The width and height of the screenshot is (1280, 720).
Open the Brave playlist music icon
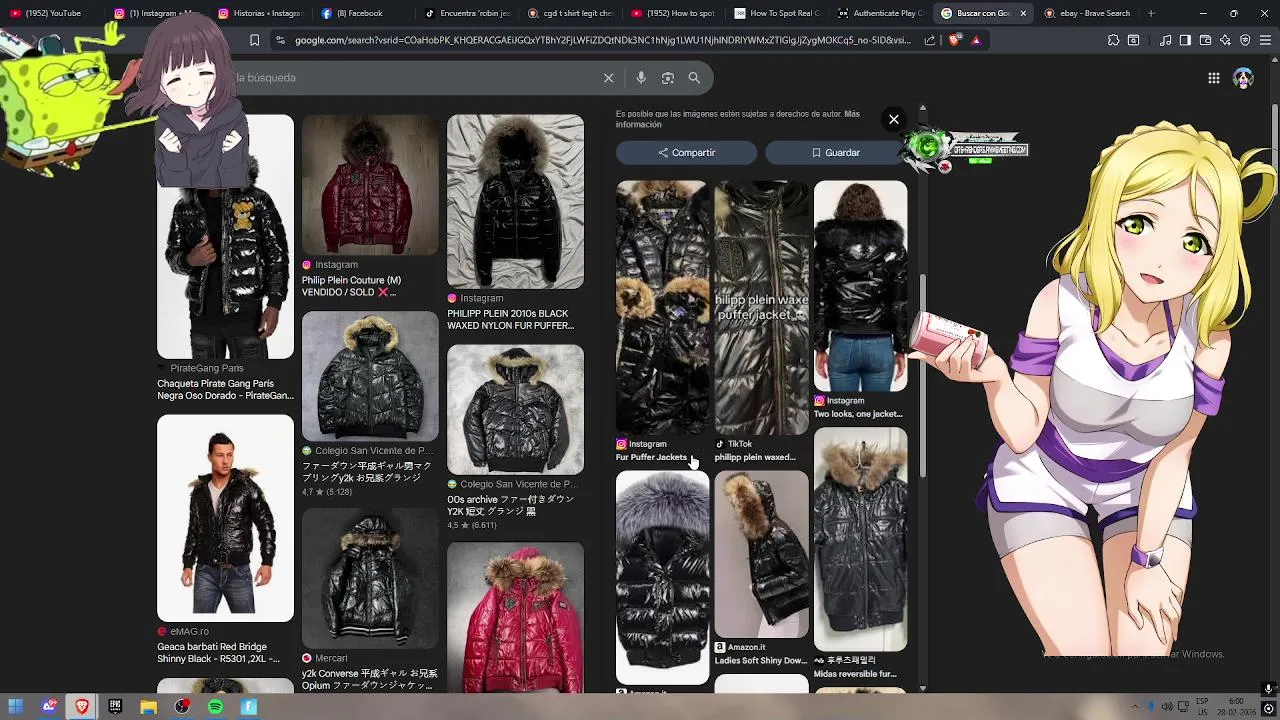[x=1166, y=40]
